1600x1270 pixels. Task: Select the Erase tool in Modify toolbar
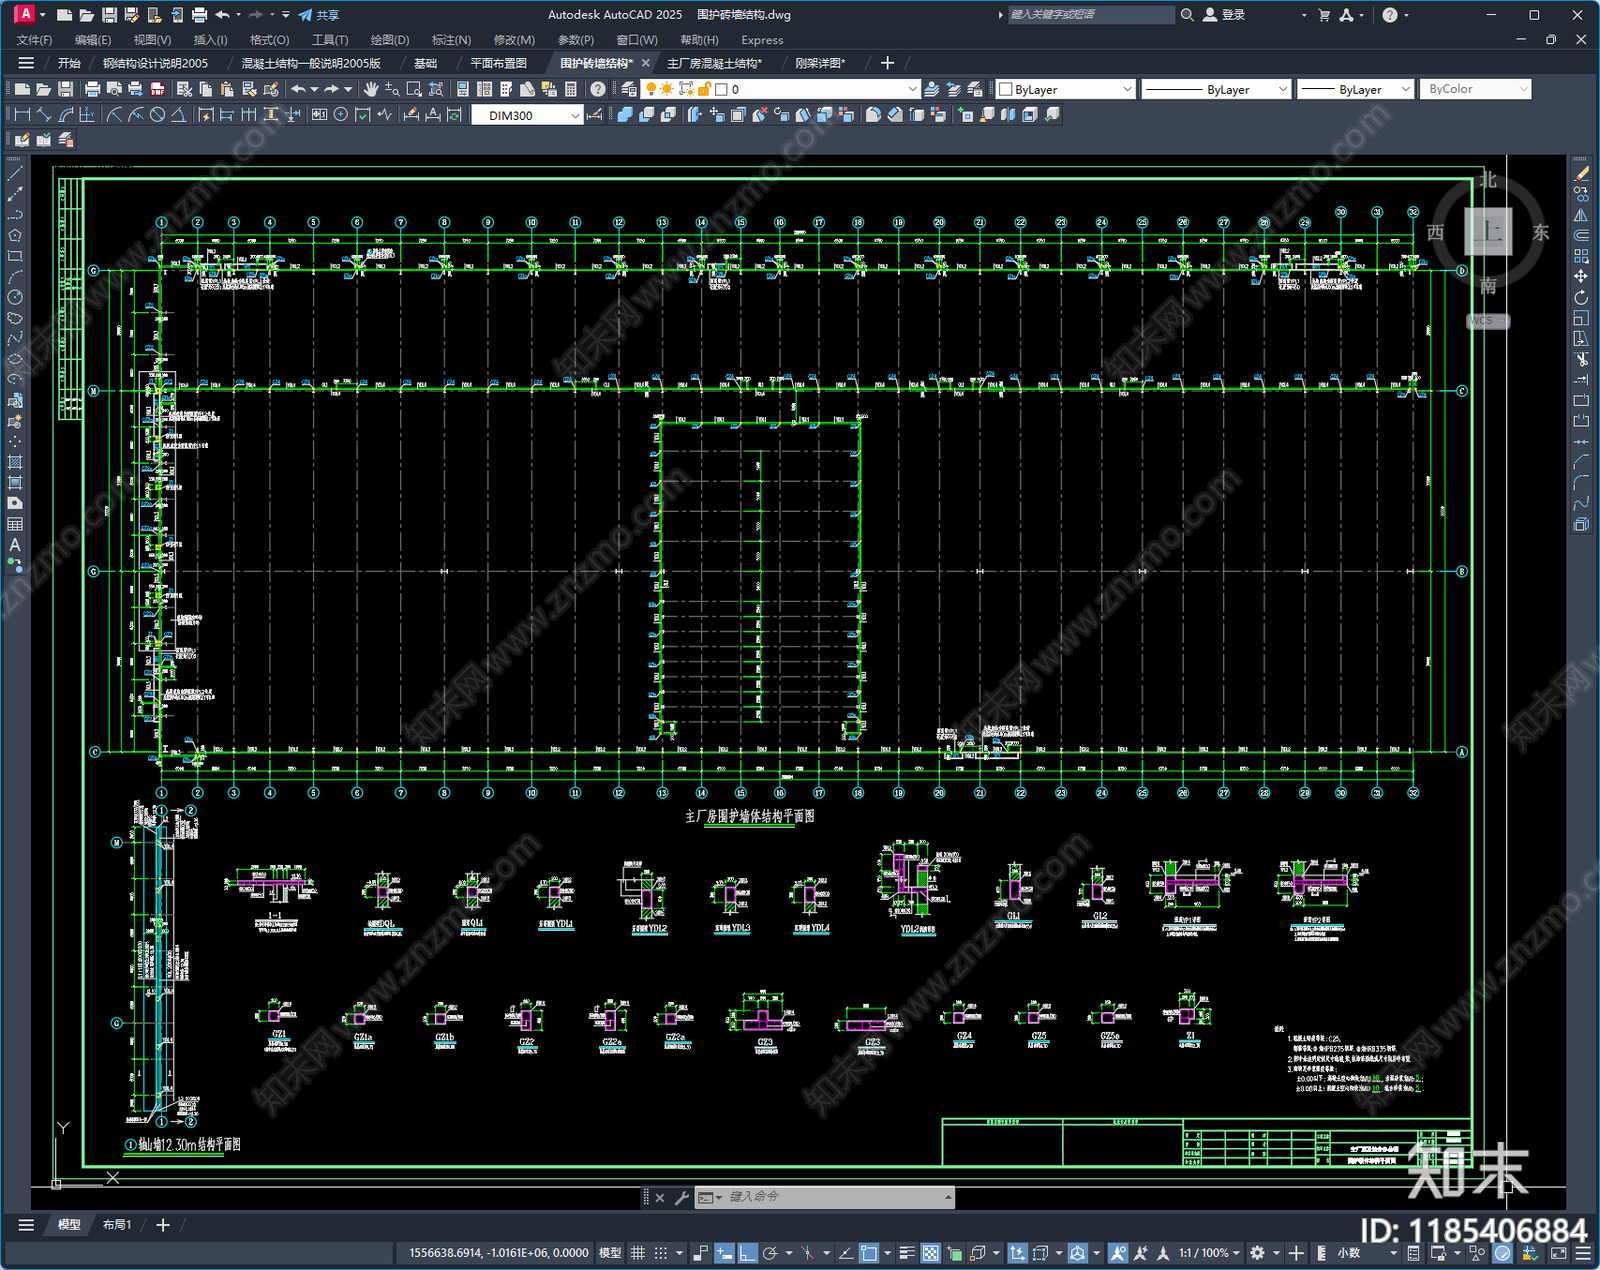tap(1581, 174)
